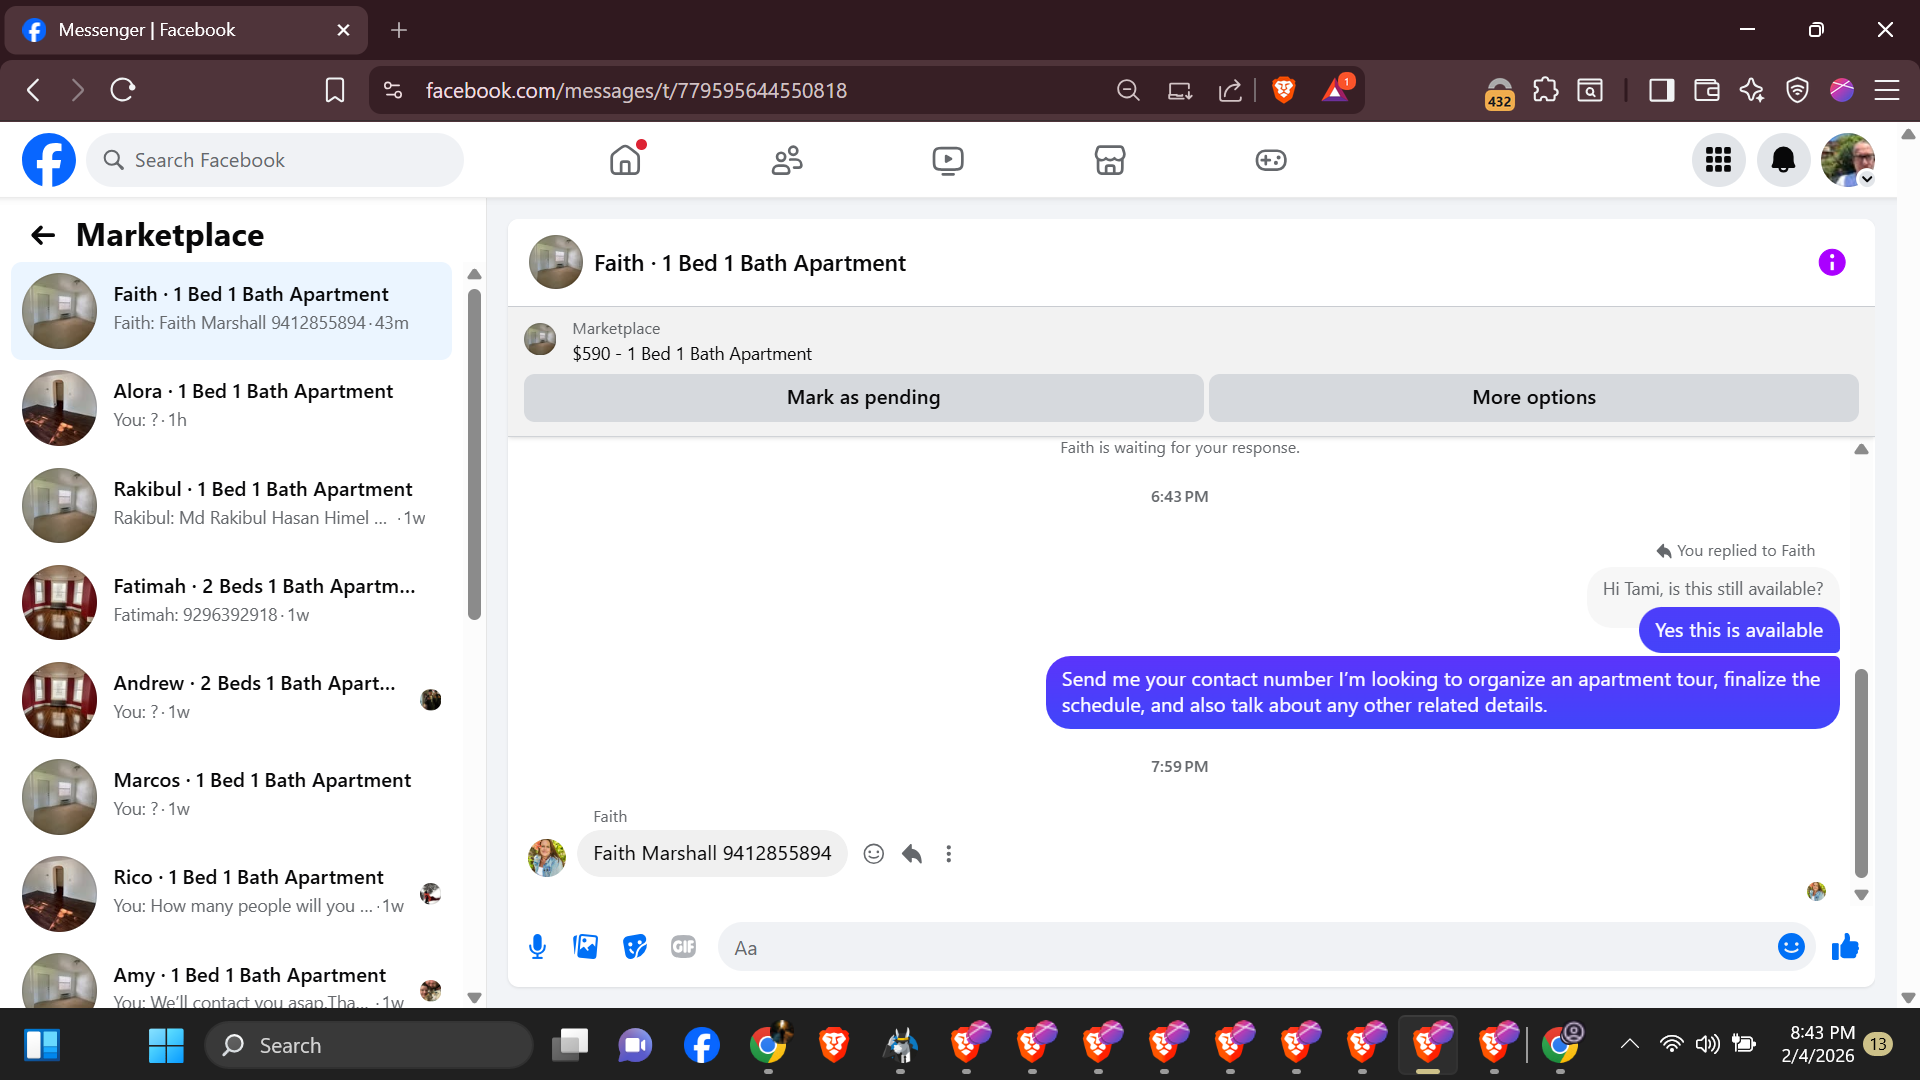Screen dimensions: 1920x1080
Task: React to Faith Marshall's message
Action: coord(873,854)
